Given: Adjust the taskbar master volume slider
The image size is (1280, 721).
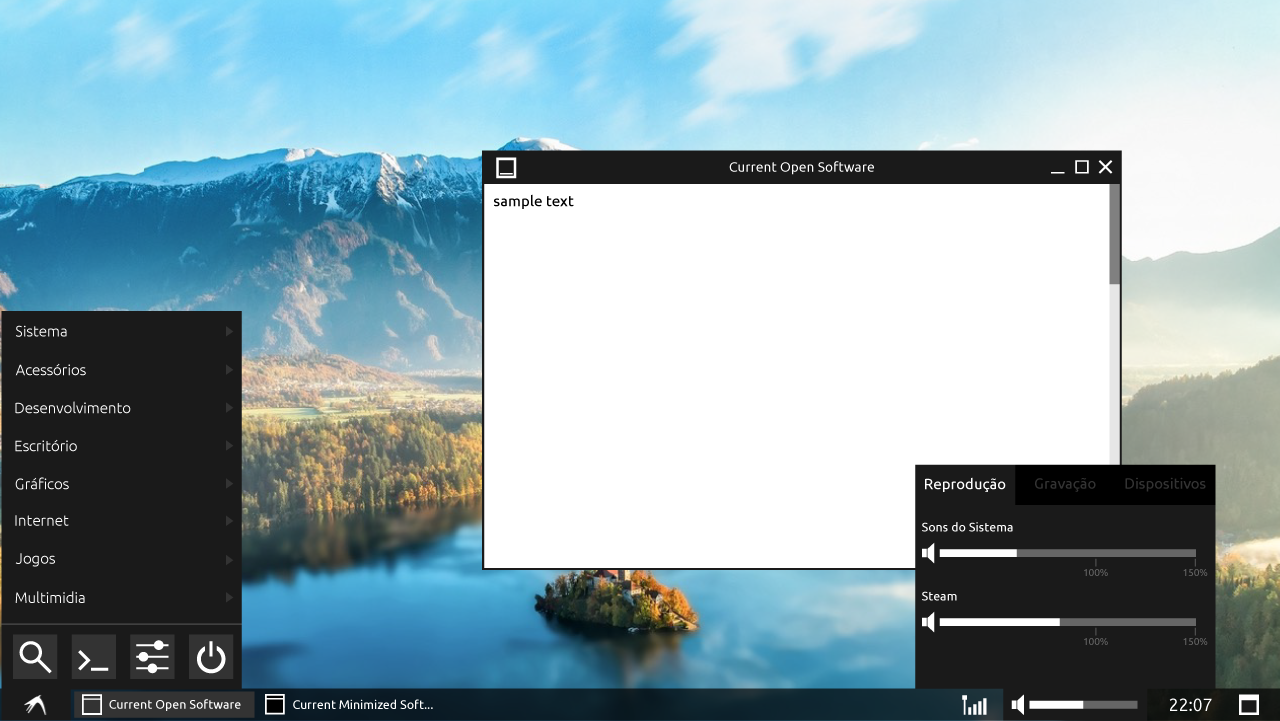Looking at the screenshot, I should (x=1083, y=705).
